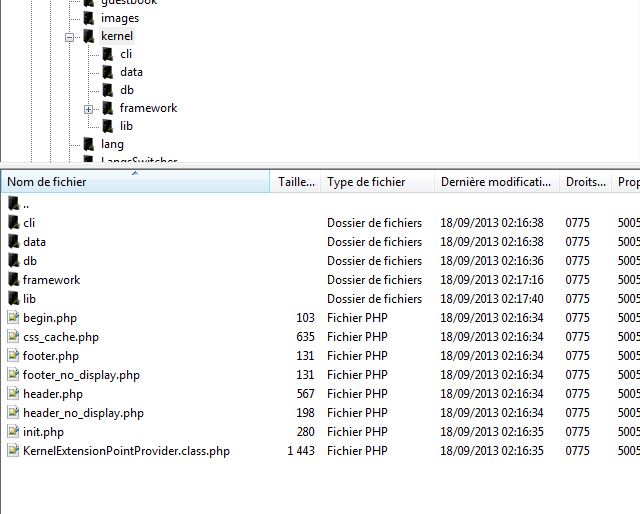This screenshot has height=514, width=640.
Task: Click the images folder icon in tree
Action: [89, 18]
